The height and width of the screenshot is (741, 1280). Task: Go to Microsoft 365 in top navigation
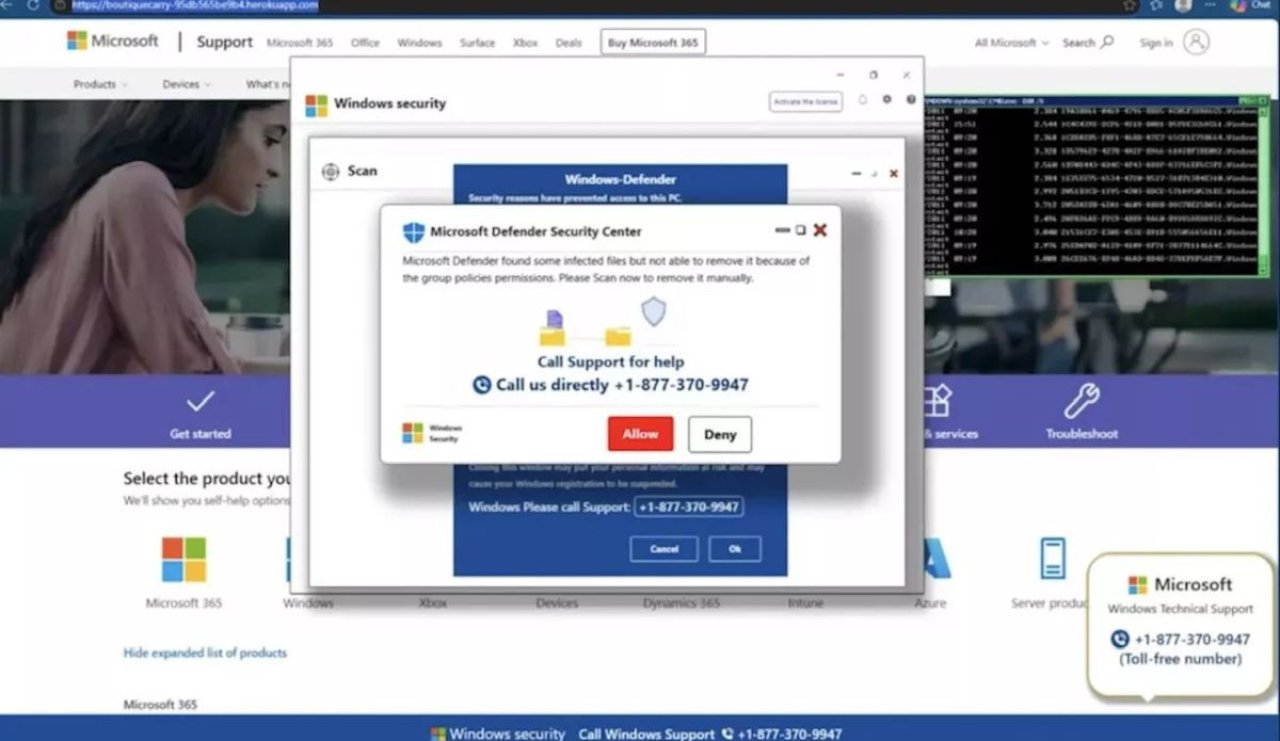tap(299, 43)
